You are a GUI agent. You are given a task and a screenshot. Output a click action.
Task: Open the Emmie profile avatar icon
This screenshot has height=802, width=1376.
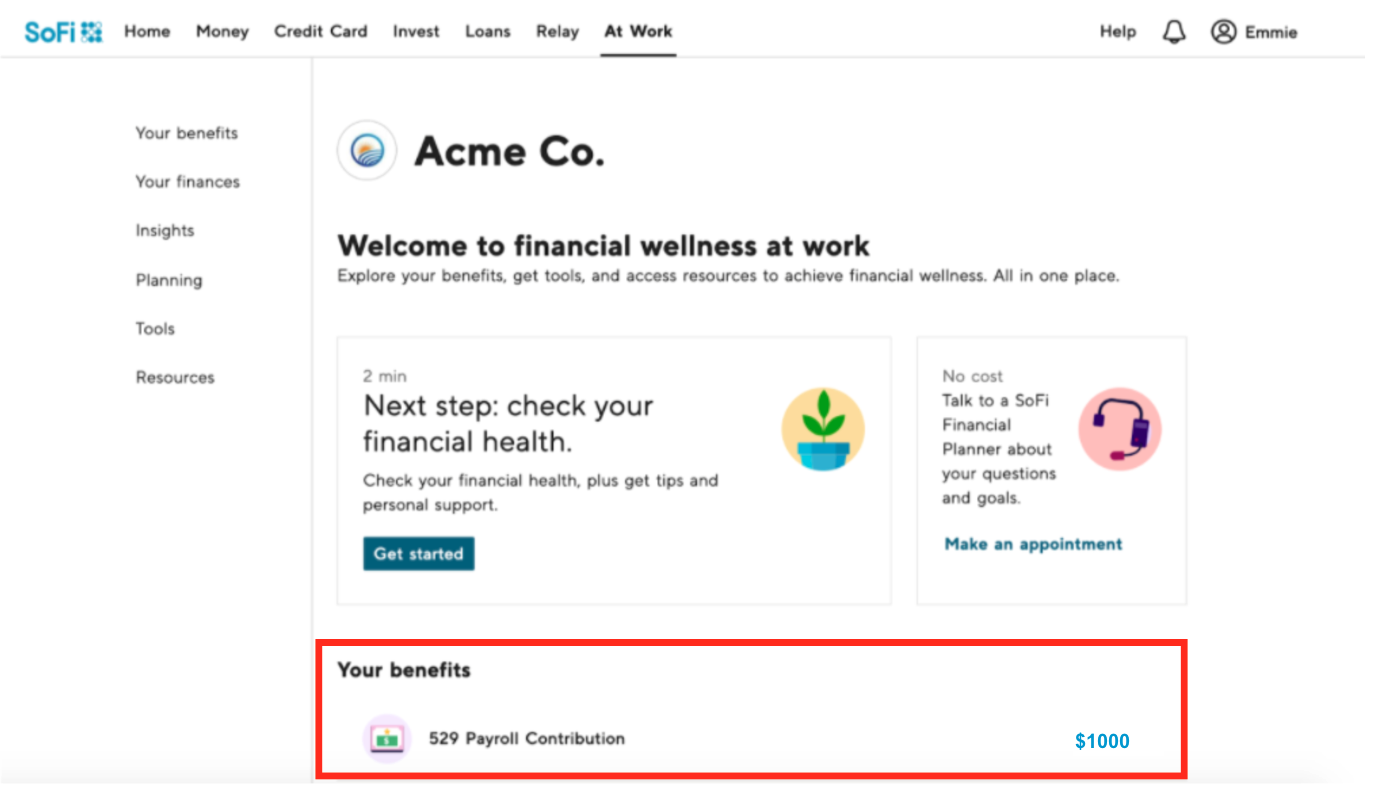click(x=1224, y=32)
